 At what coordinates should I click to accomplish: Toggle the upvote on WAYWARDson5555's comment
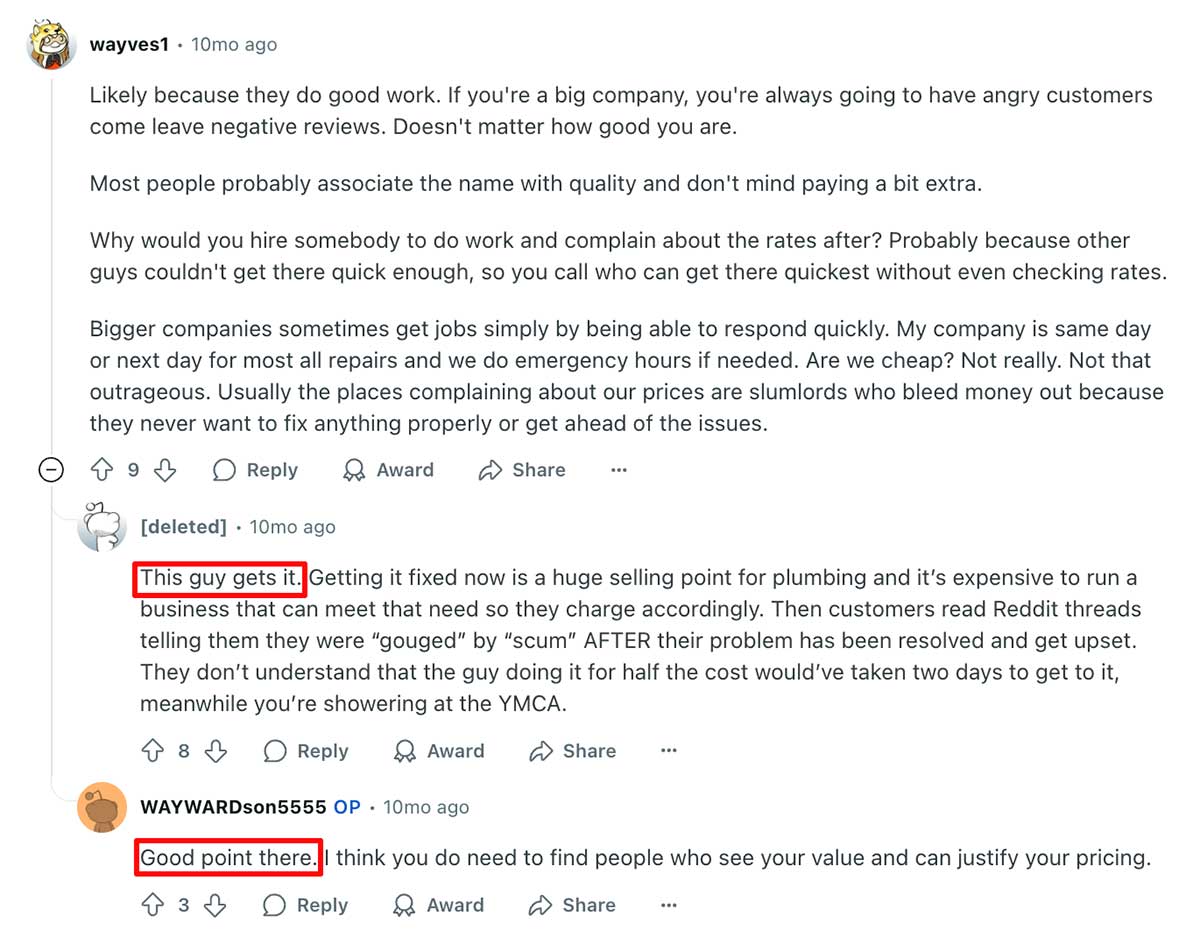(153, 905)
